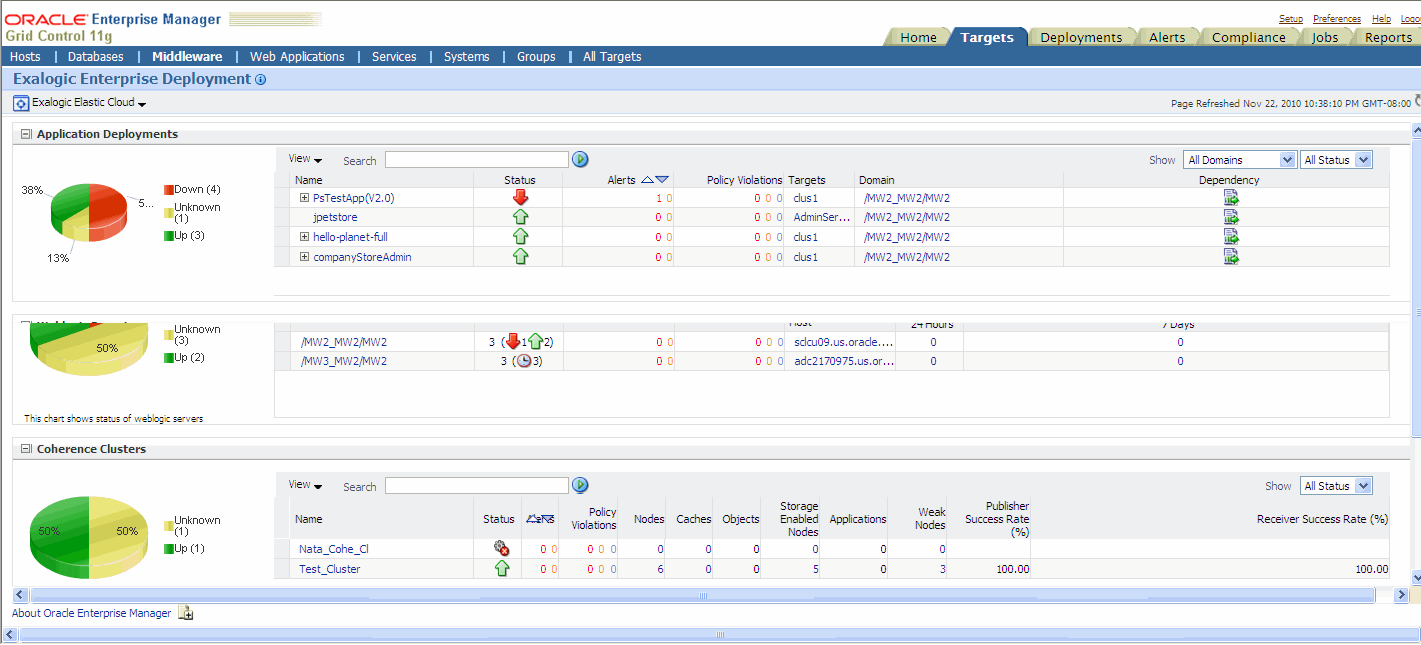The height and width of the screenshot is (645, 1421).
Task: Click the alerts column header icon in Coherence
Action: [x=540, y=519]
